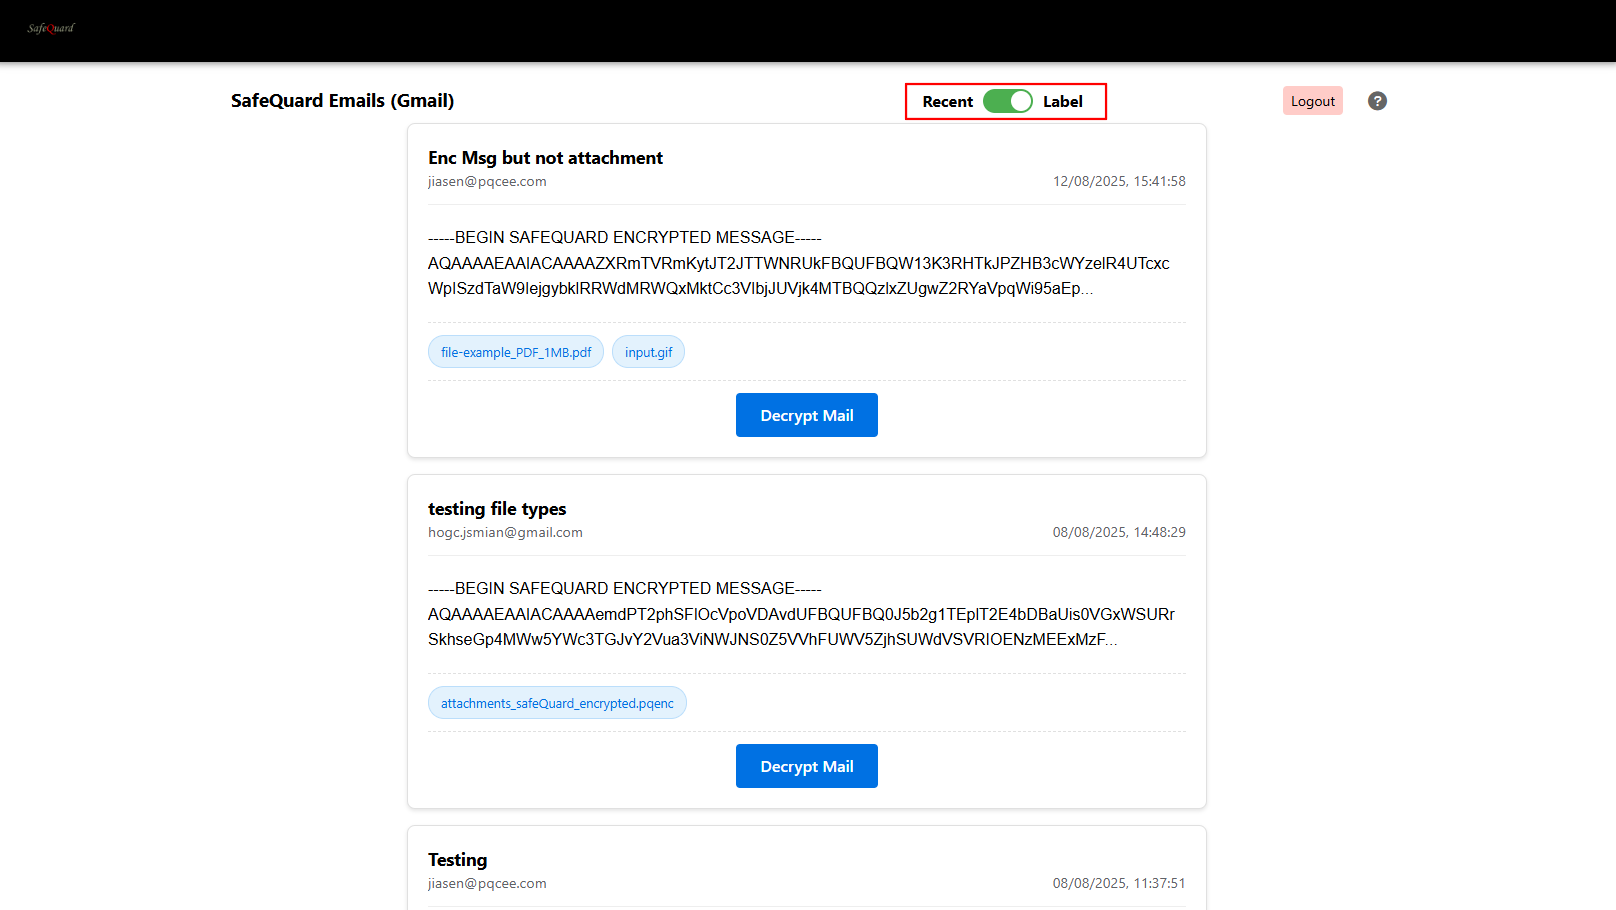Click the encrypted message body of first email
Viewport: 1616px width, 910px height.
(800, 263)
